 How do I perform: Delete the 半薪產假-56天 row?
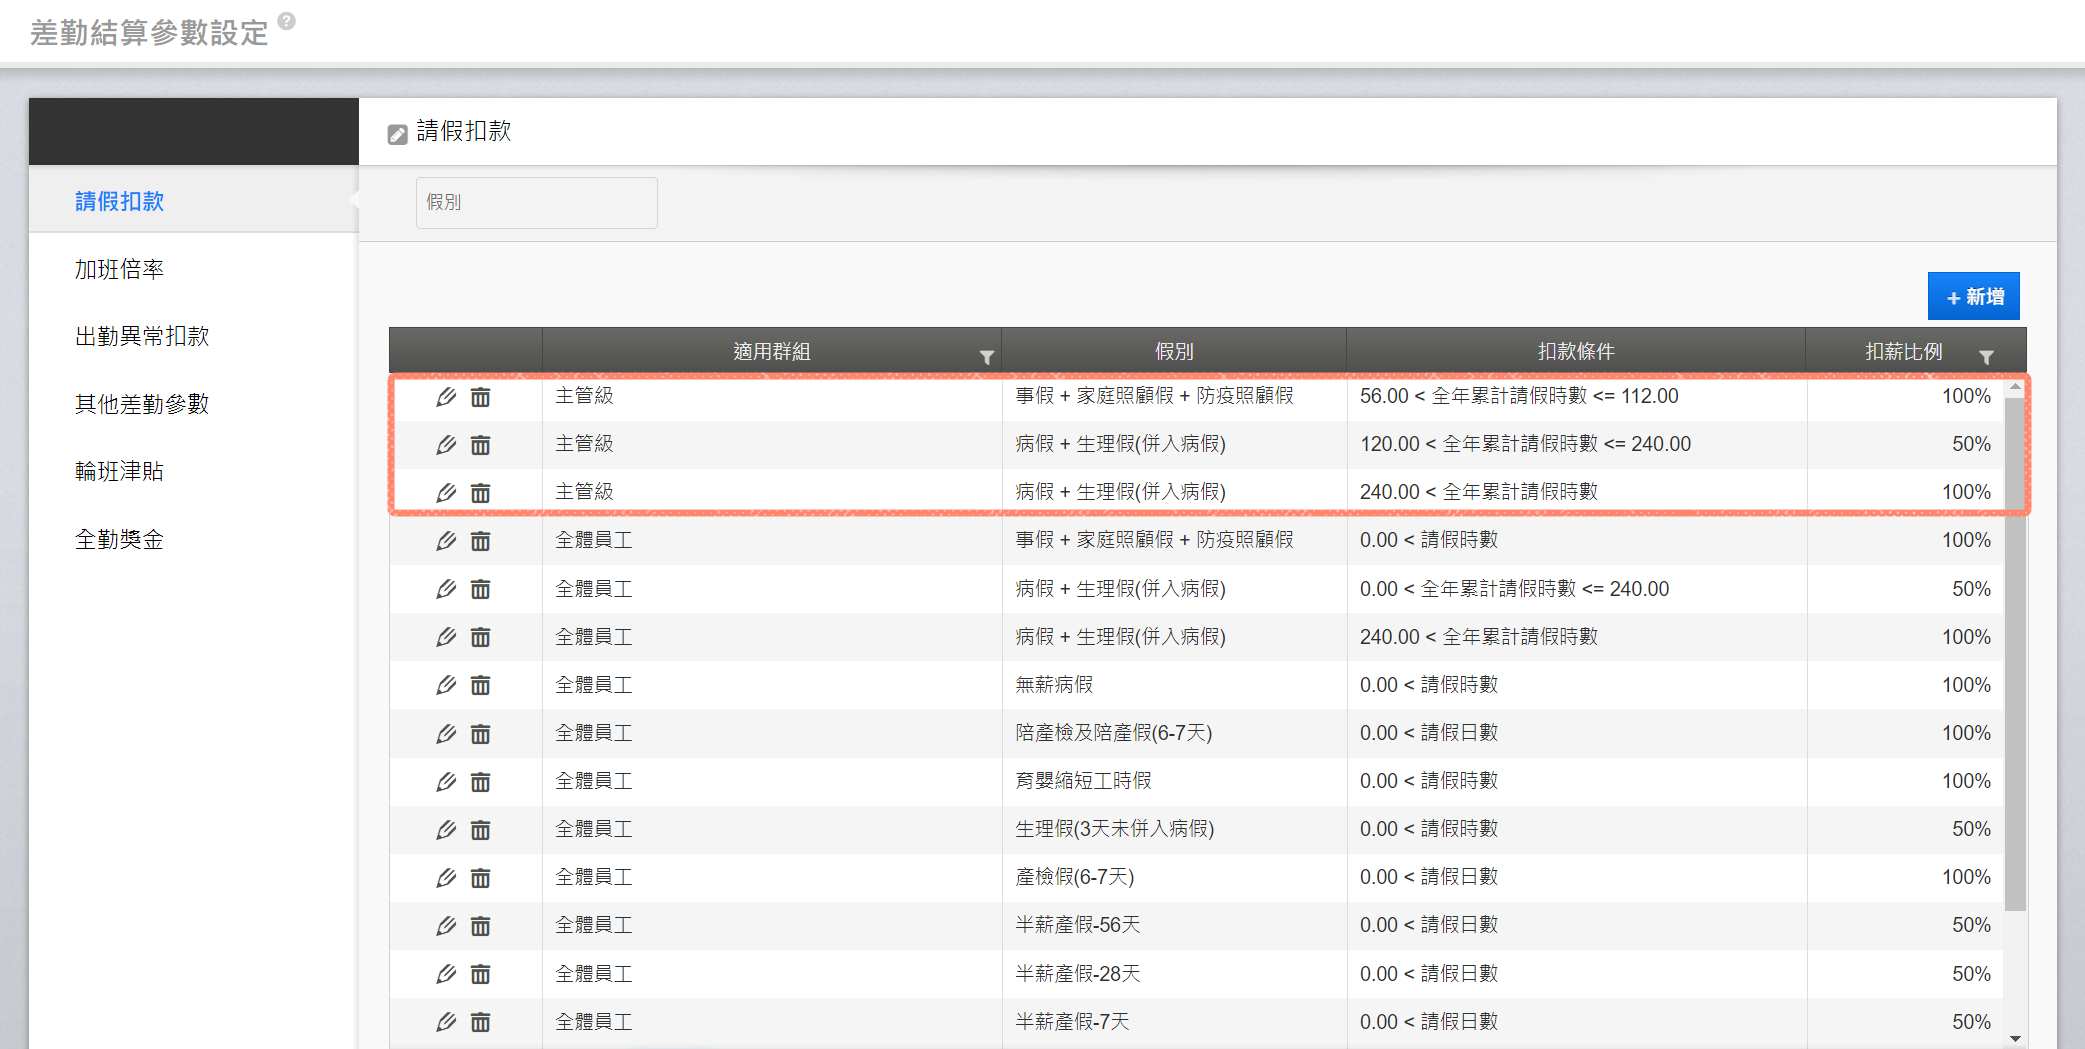481,926
